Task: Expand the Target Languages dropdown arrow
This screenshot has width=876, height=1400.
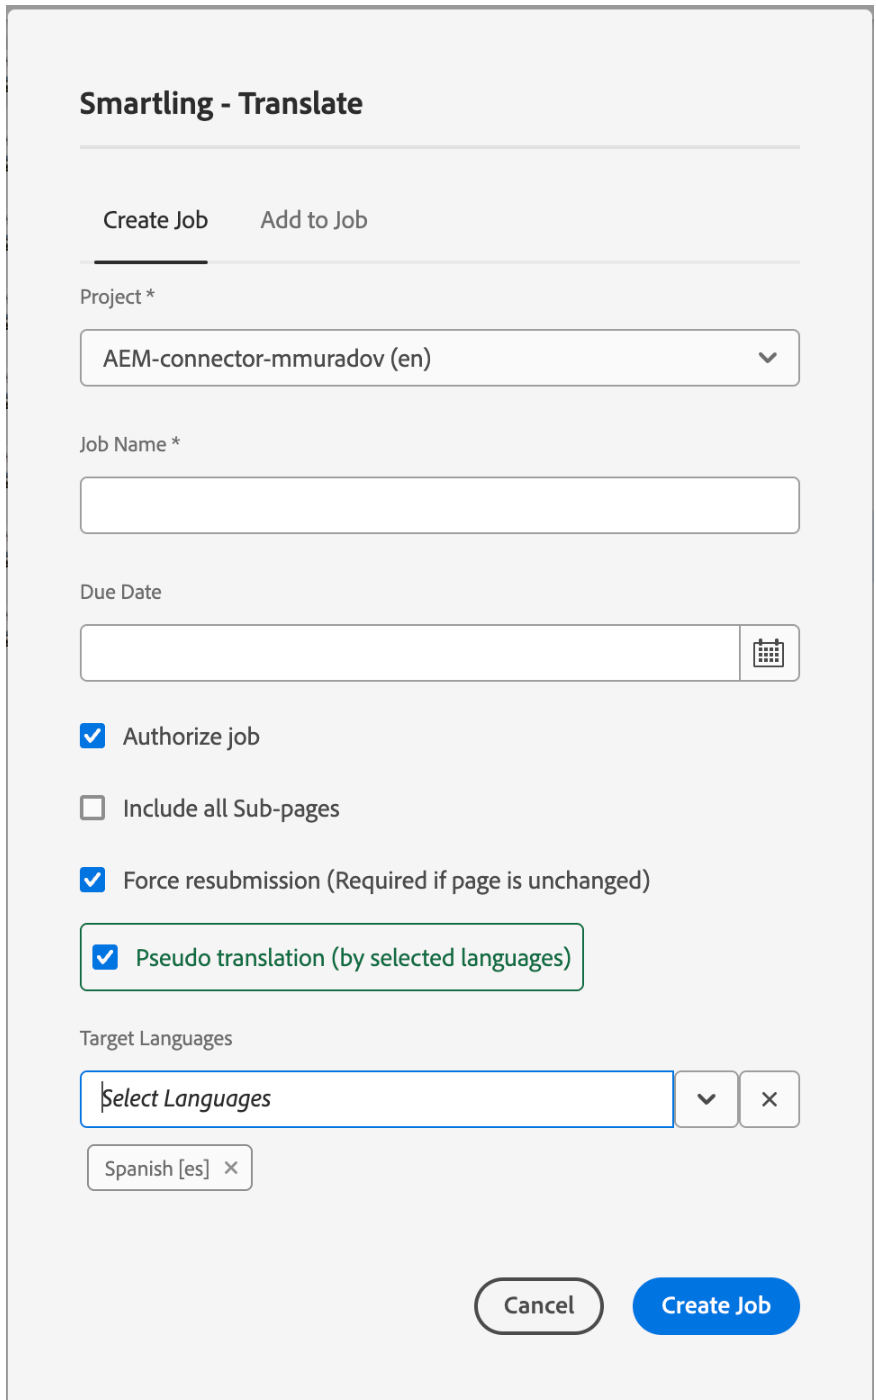Action: point(706,1099)
